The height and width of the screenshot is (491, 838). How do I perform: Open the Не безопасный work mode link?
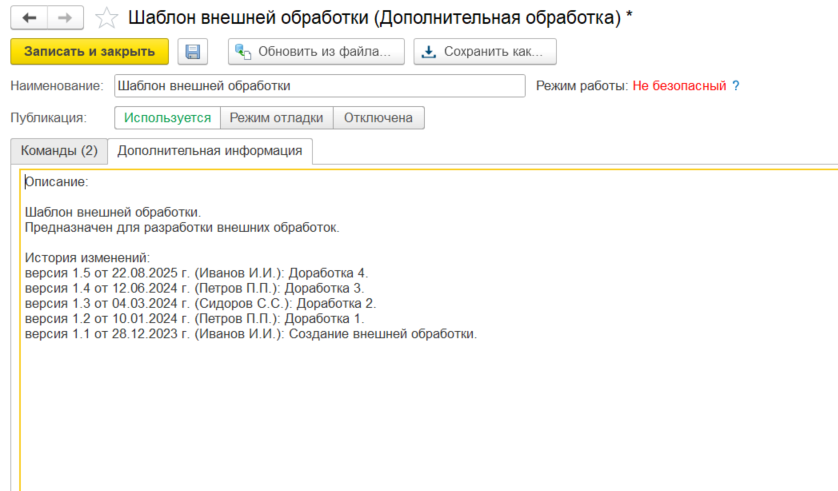click(679, 86)
